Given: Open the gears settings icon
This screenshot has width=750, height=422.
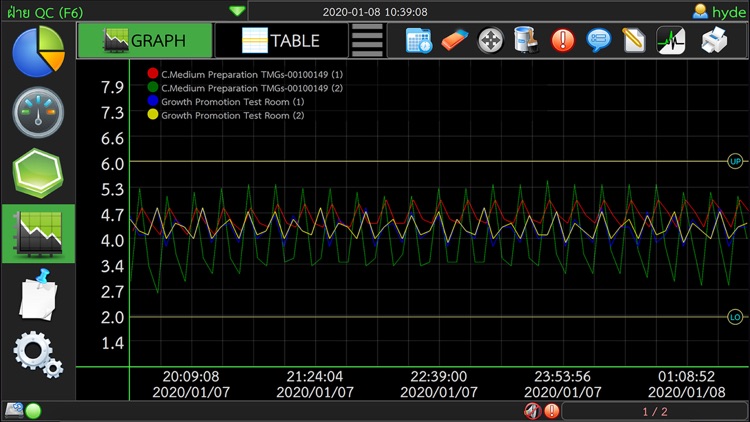Looking at the screenshot, I should tap(38, 355).
